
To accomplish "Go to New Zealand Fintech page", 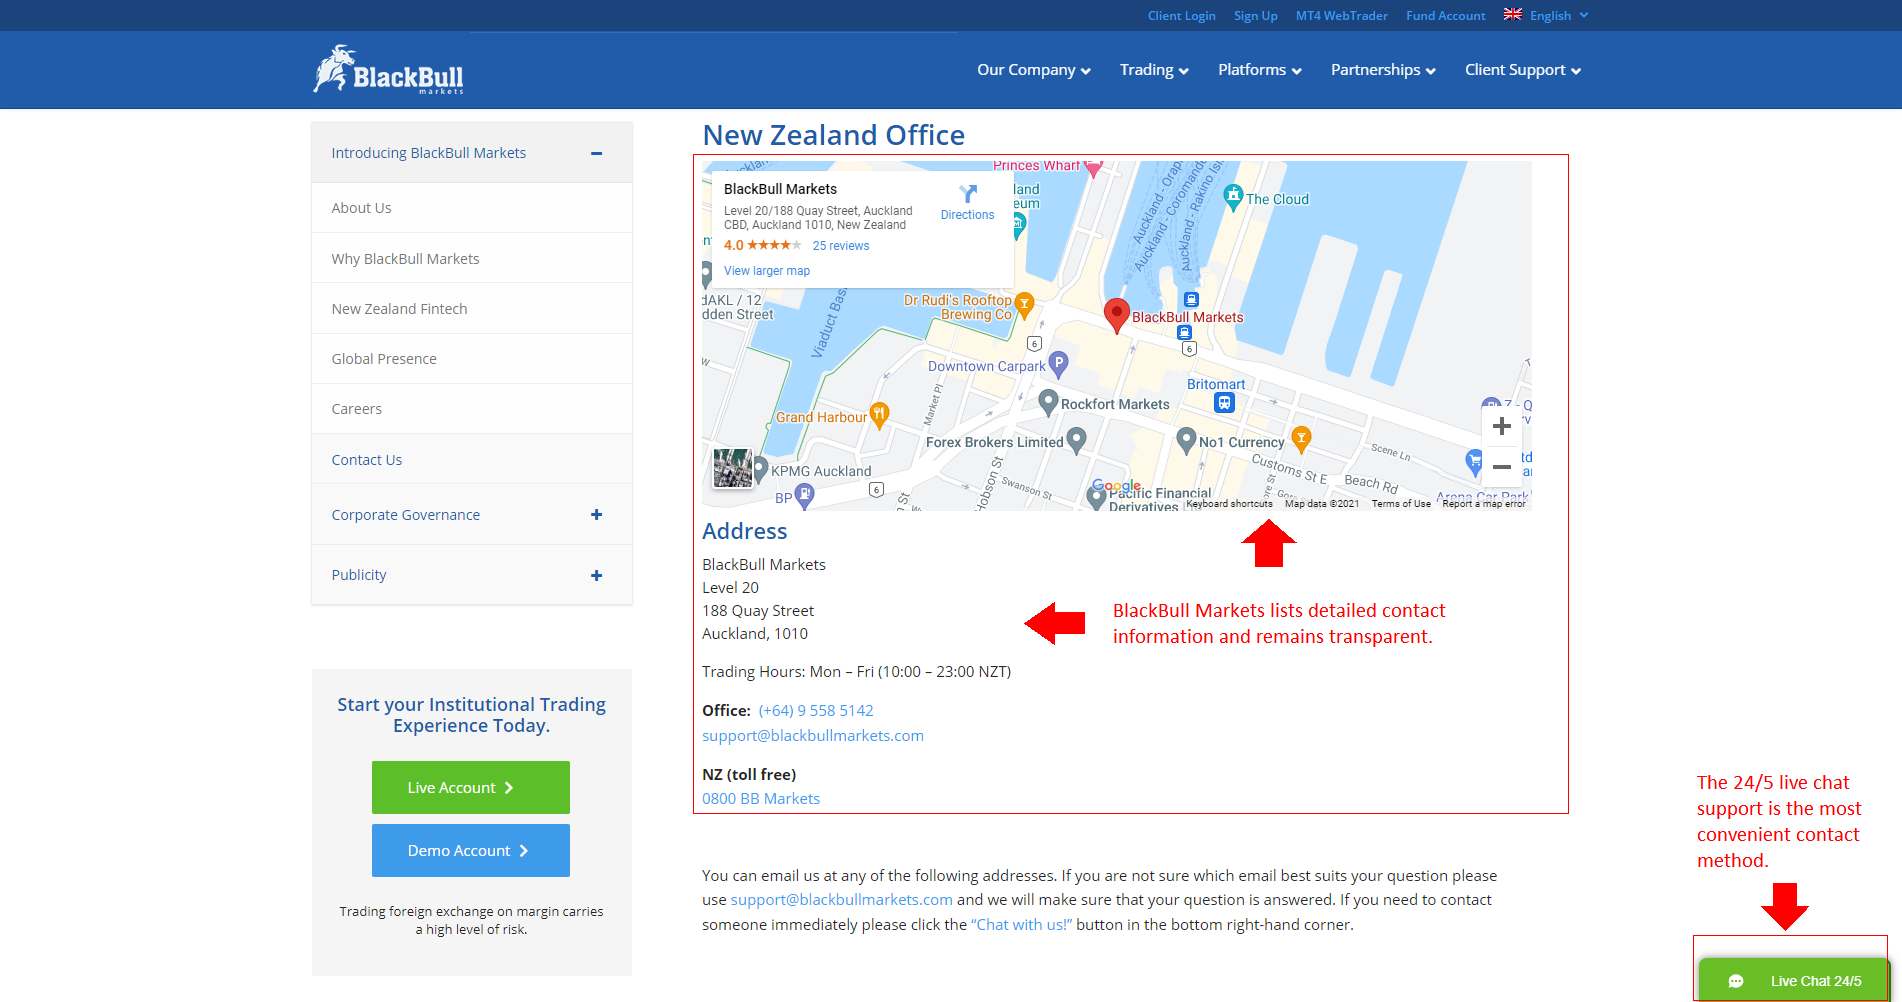I will (x=472, y=308).
